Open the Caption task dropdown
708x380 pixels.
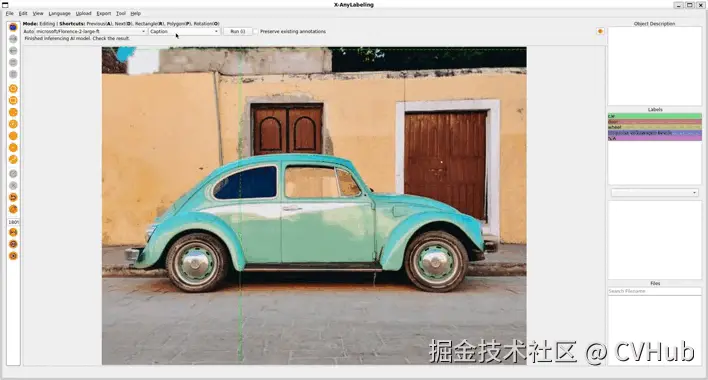click(184, 32)
